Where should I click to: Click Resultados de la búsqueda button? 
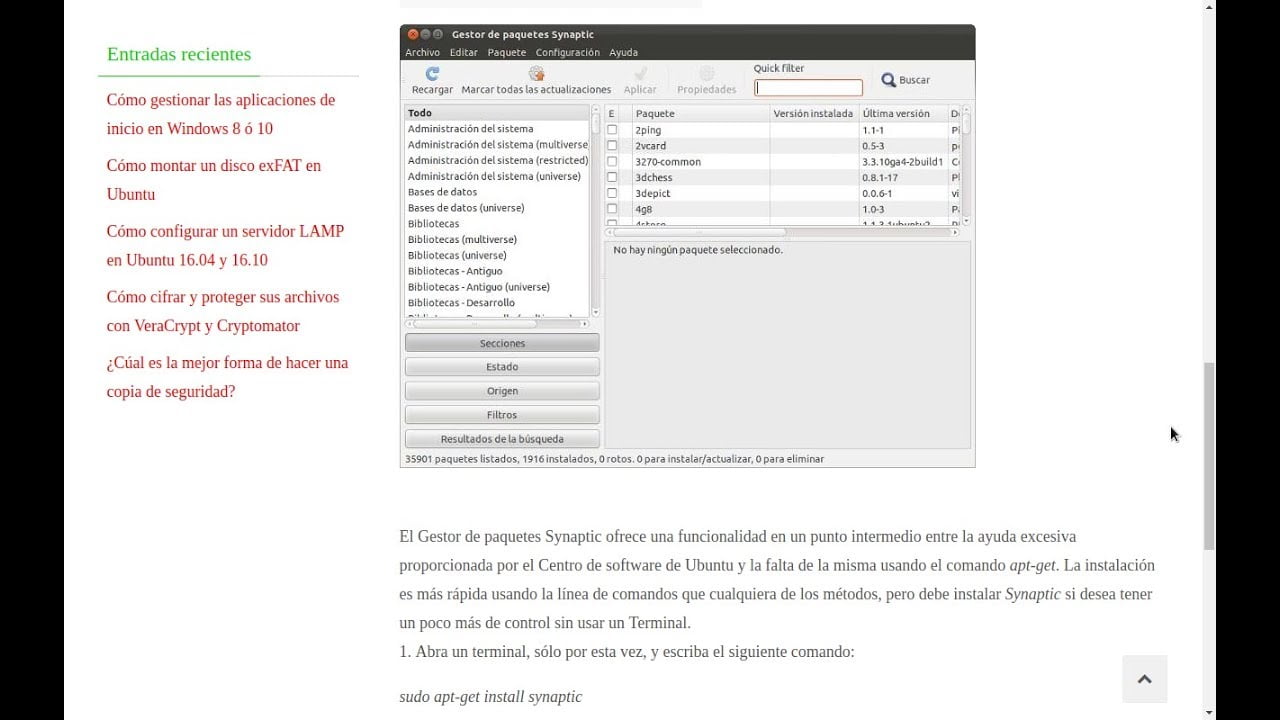click(502, 439)
